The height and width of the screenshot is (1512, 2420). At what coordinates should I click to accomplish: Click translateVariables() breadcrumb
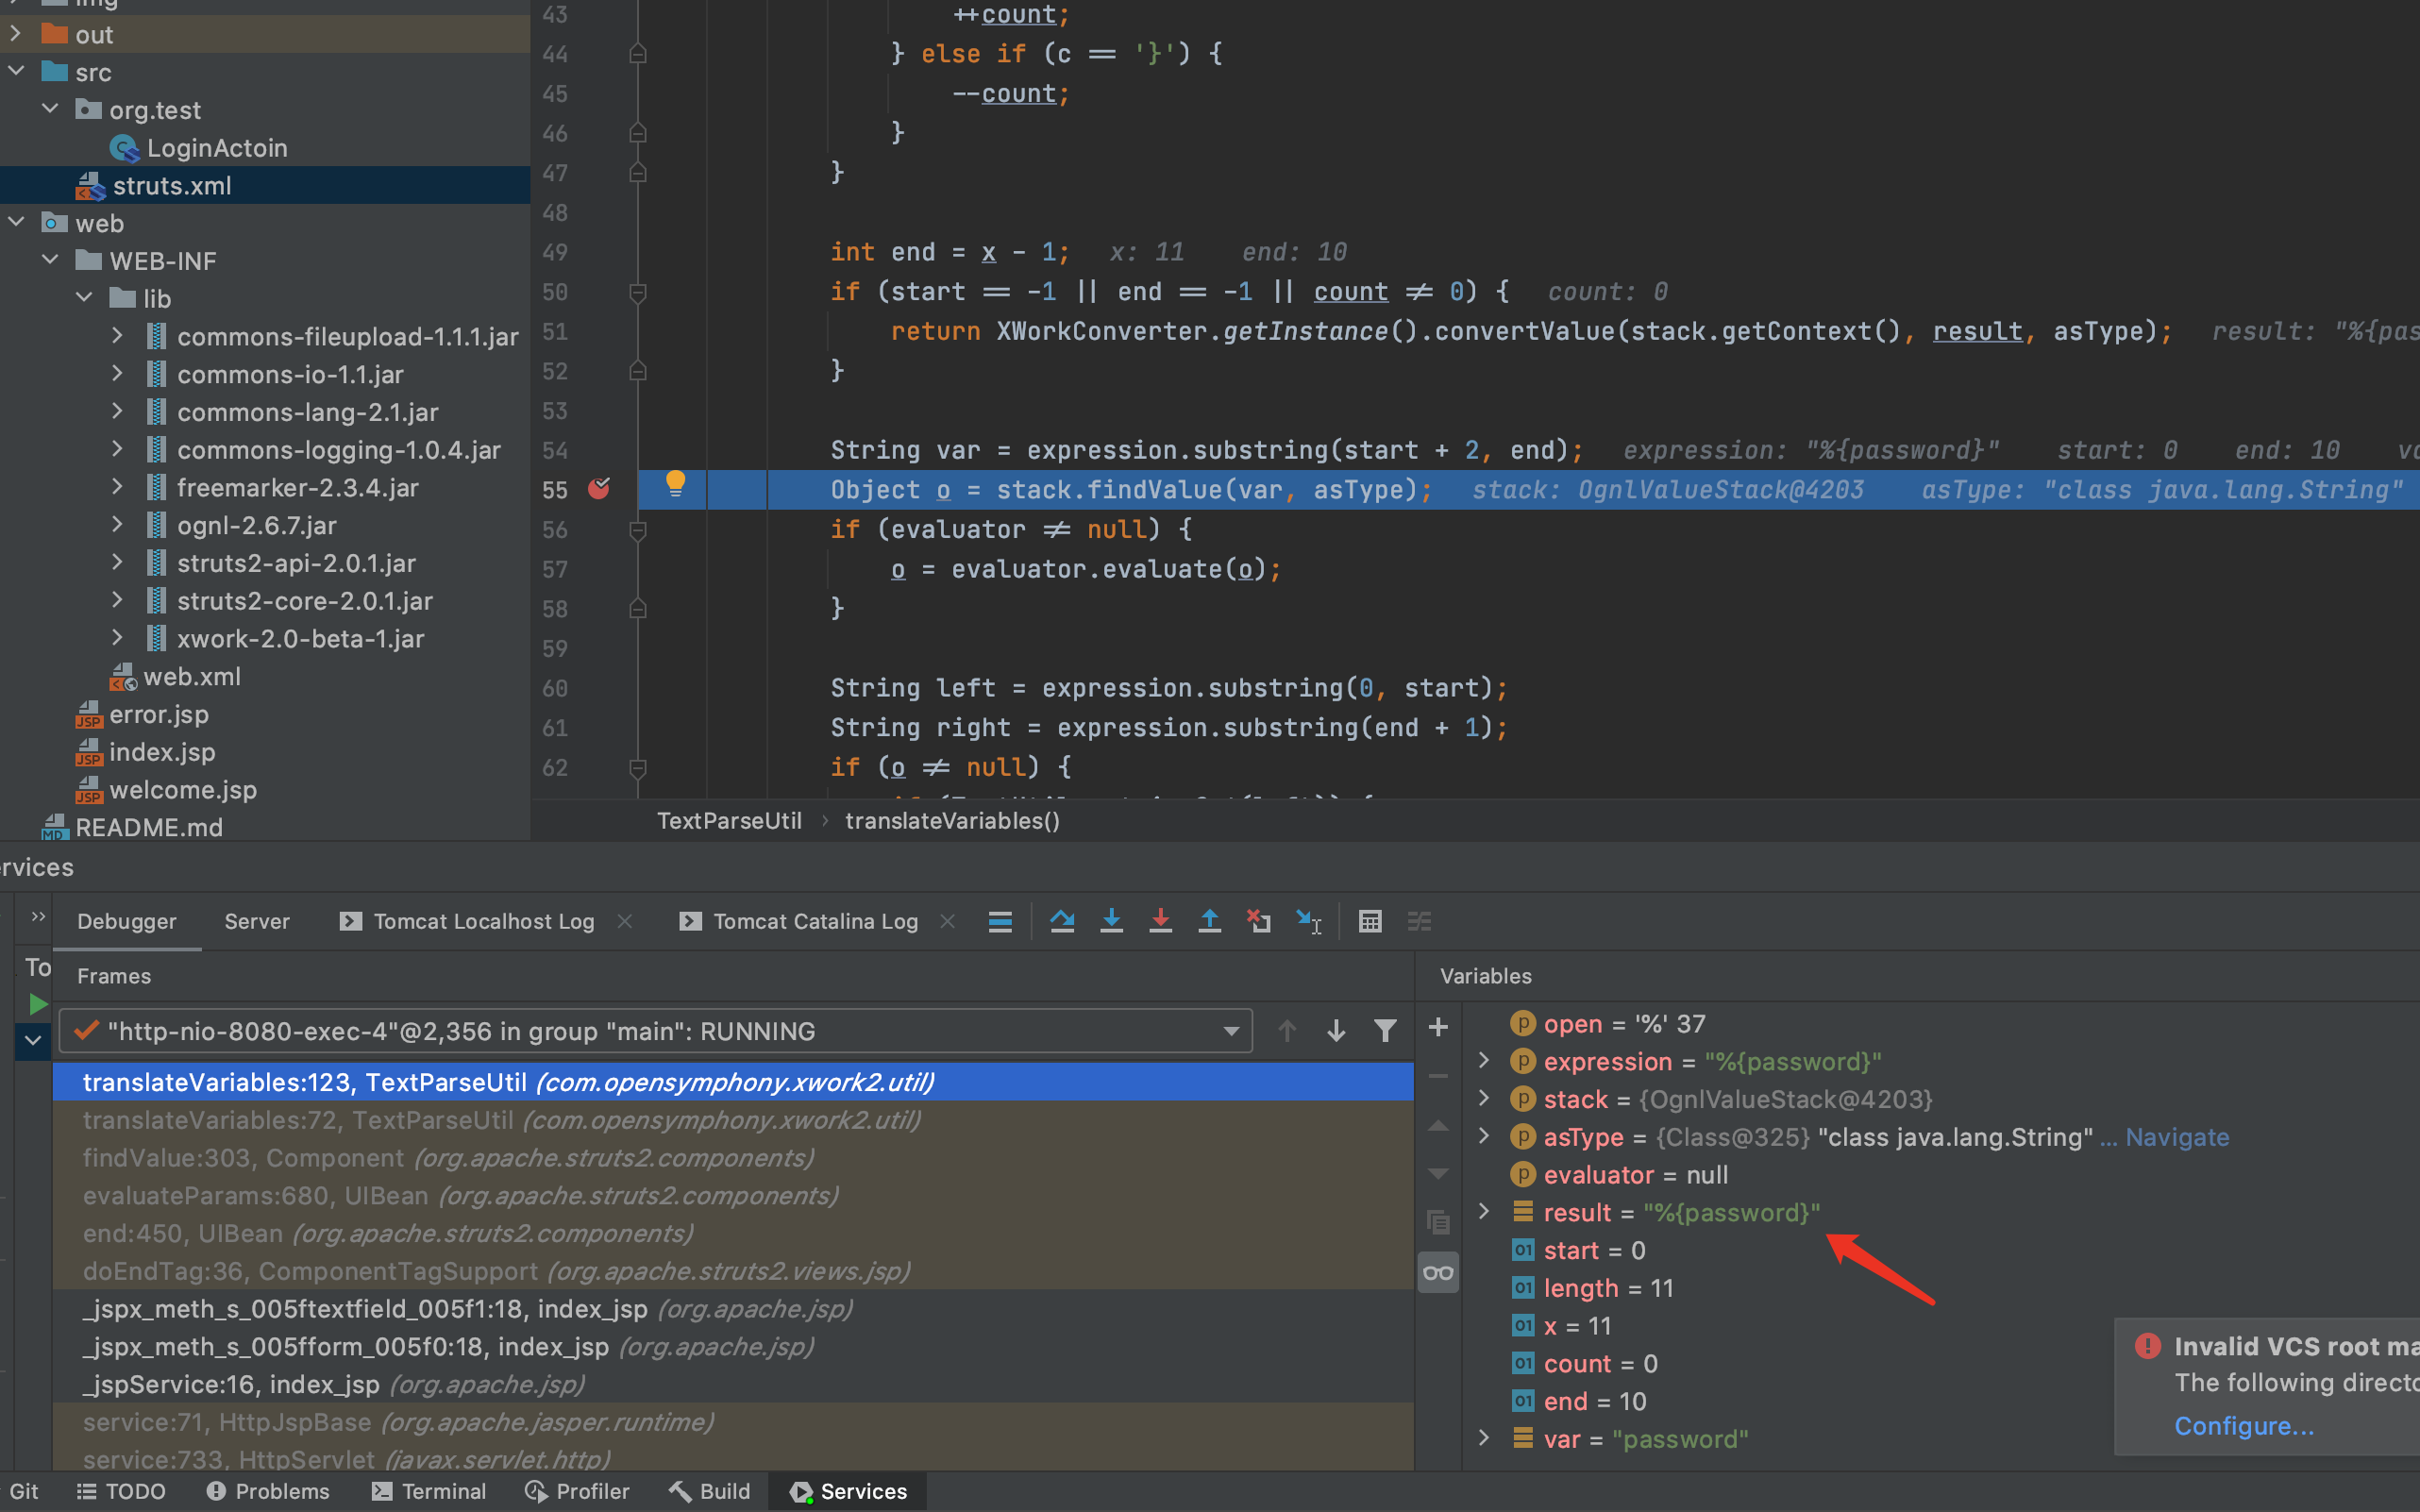click(x=952, y=821)
